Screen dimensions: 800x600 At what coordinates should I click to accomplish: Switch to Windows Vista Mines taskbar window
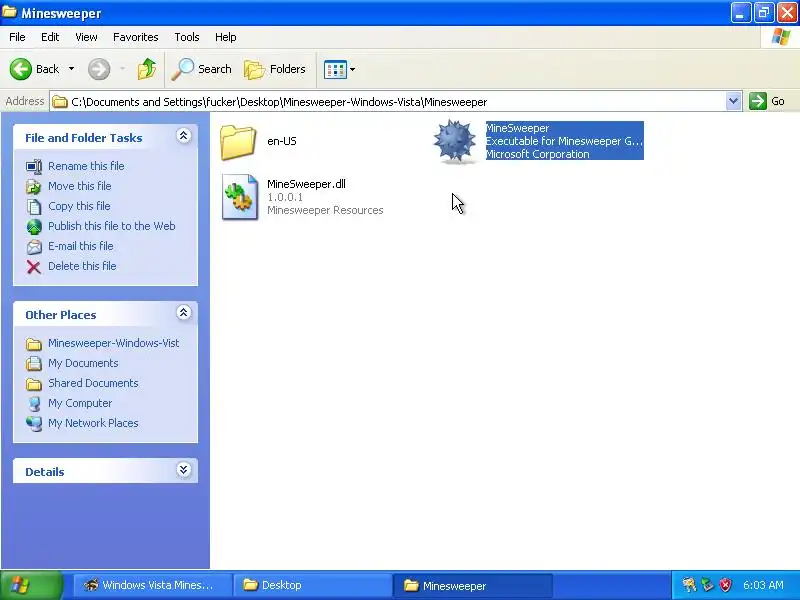pyautogui.click(x=151, y=585)
